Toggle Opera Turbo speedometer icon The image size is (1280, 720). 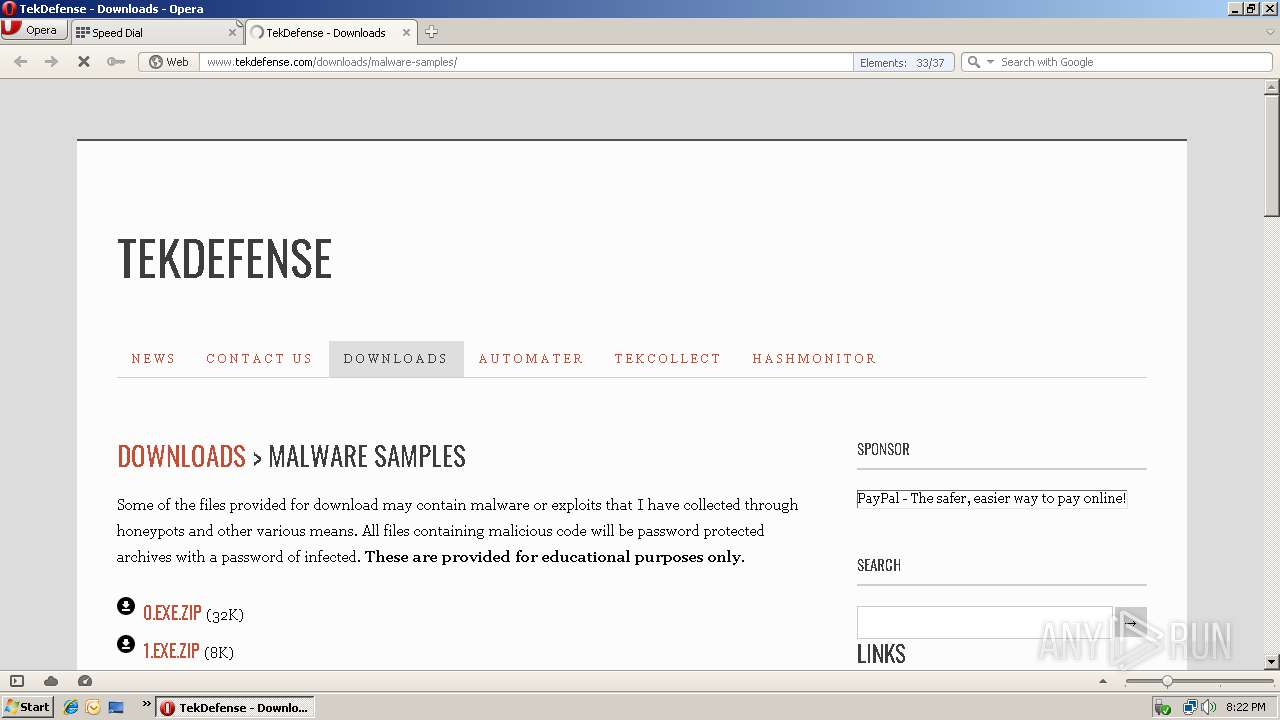[85, 681]
